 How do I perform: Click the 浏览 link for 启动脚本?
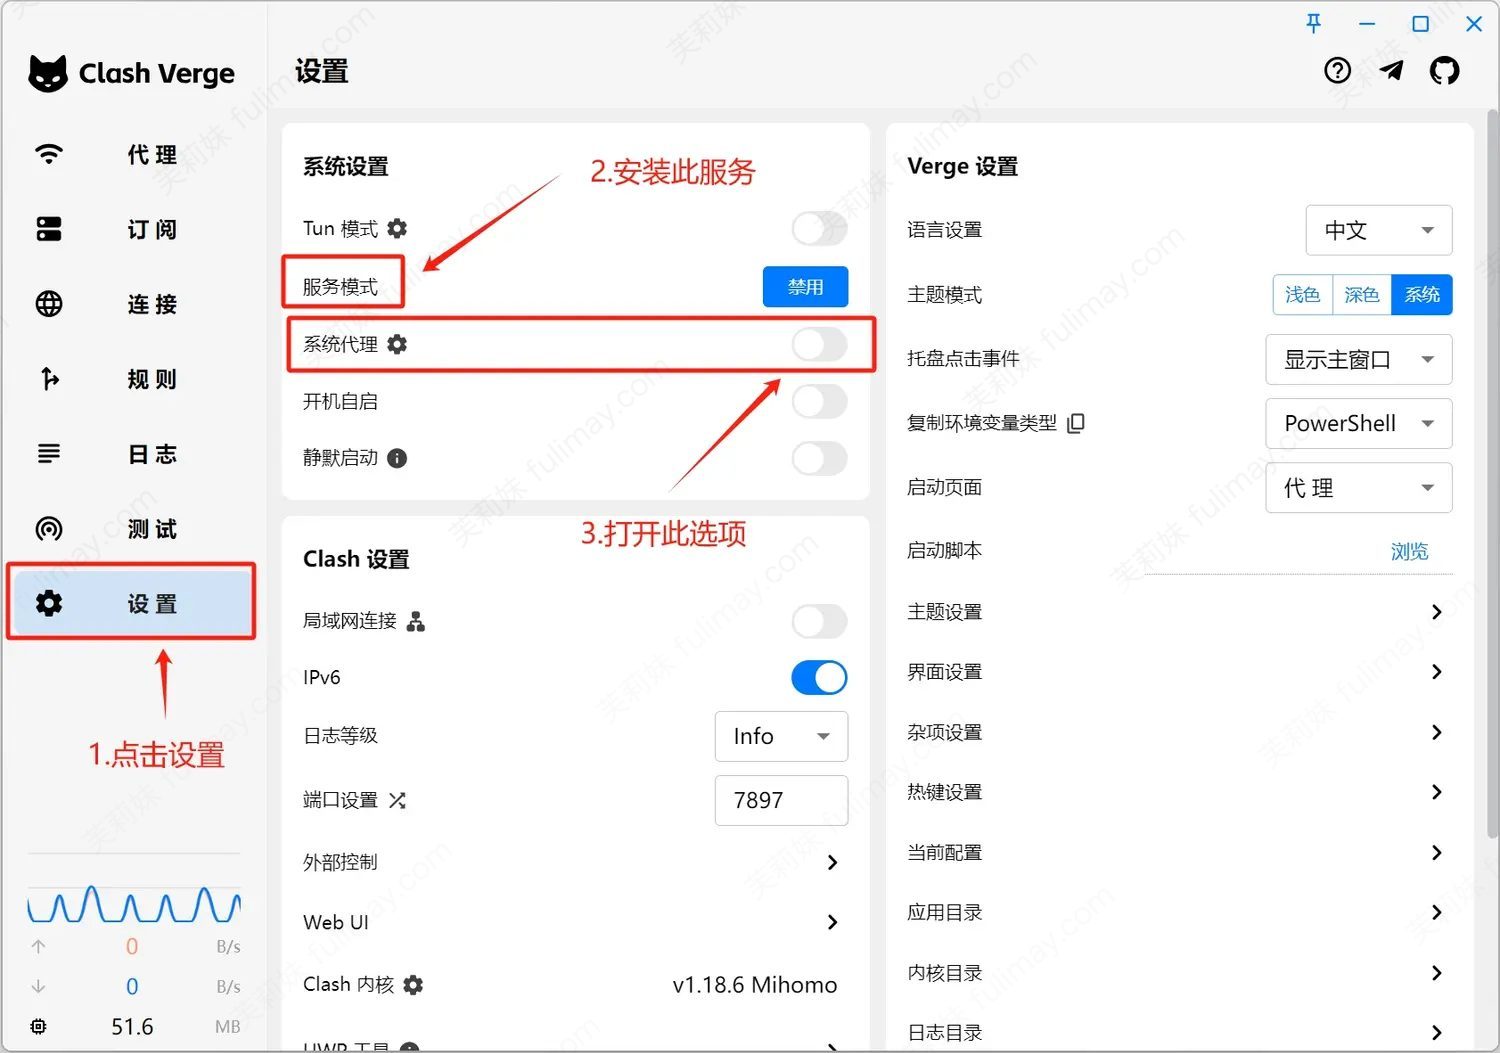[1409, 552]
